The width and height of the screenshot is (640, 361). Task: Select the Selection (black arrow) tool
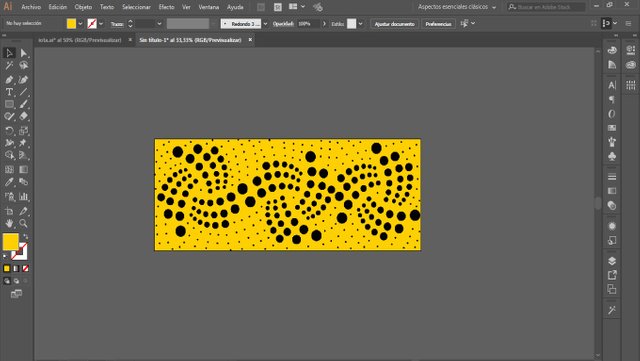click(x=9, y=53)
